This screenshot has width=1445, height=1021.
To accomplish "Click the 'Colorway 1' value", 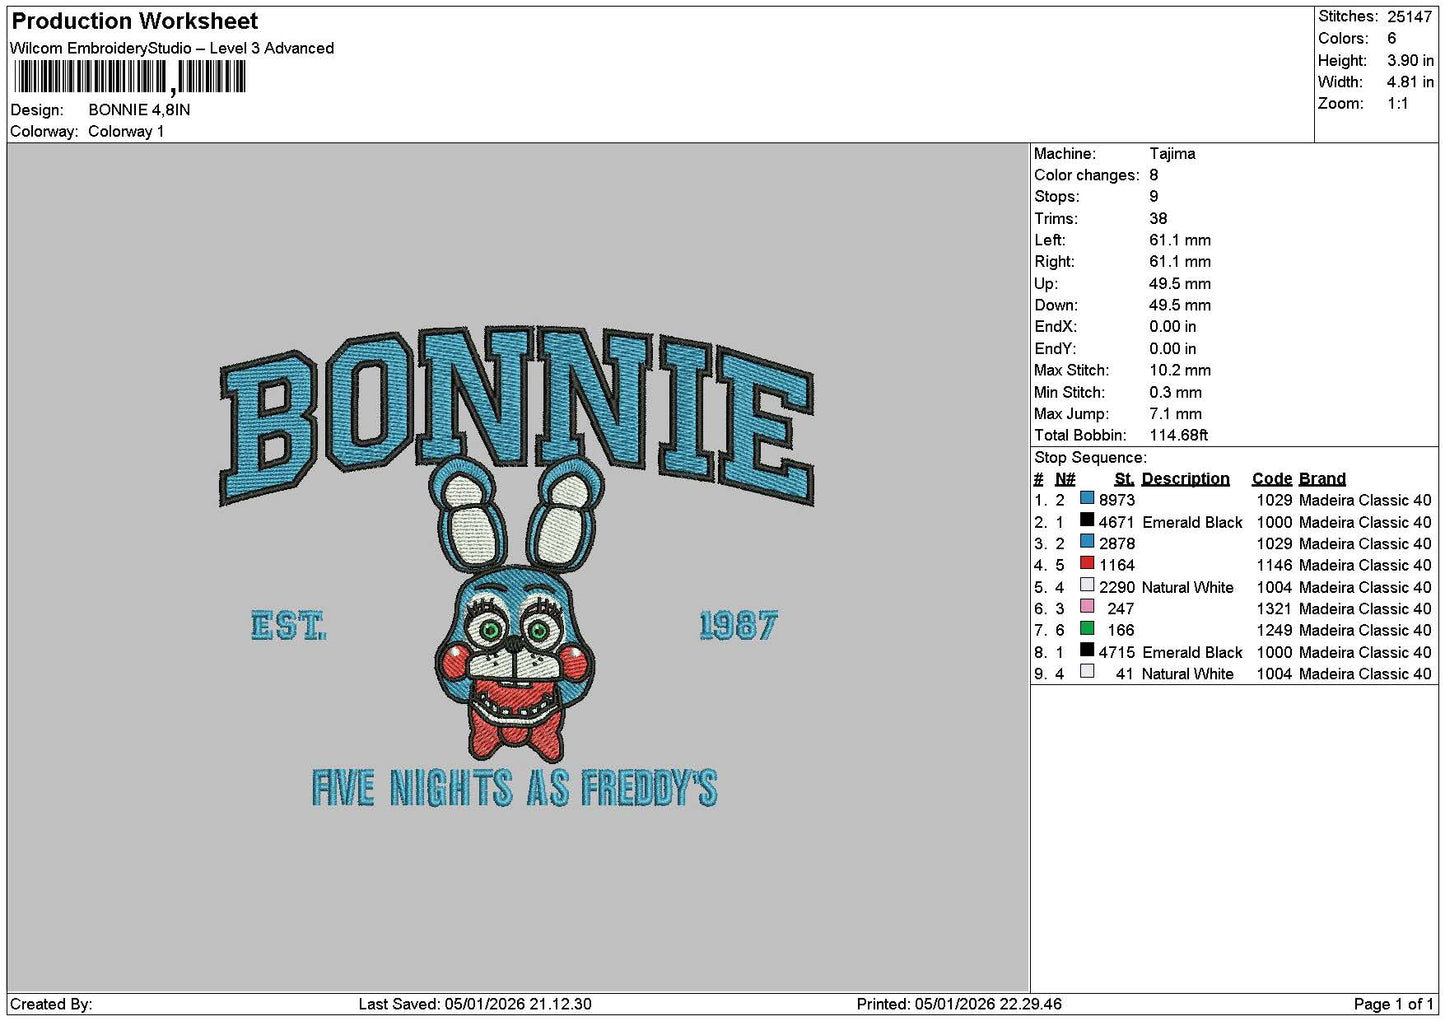I will click(x=126, y=132).
